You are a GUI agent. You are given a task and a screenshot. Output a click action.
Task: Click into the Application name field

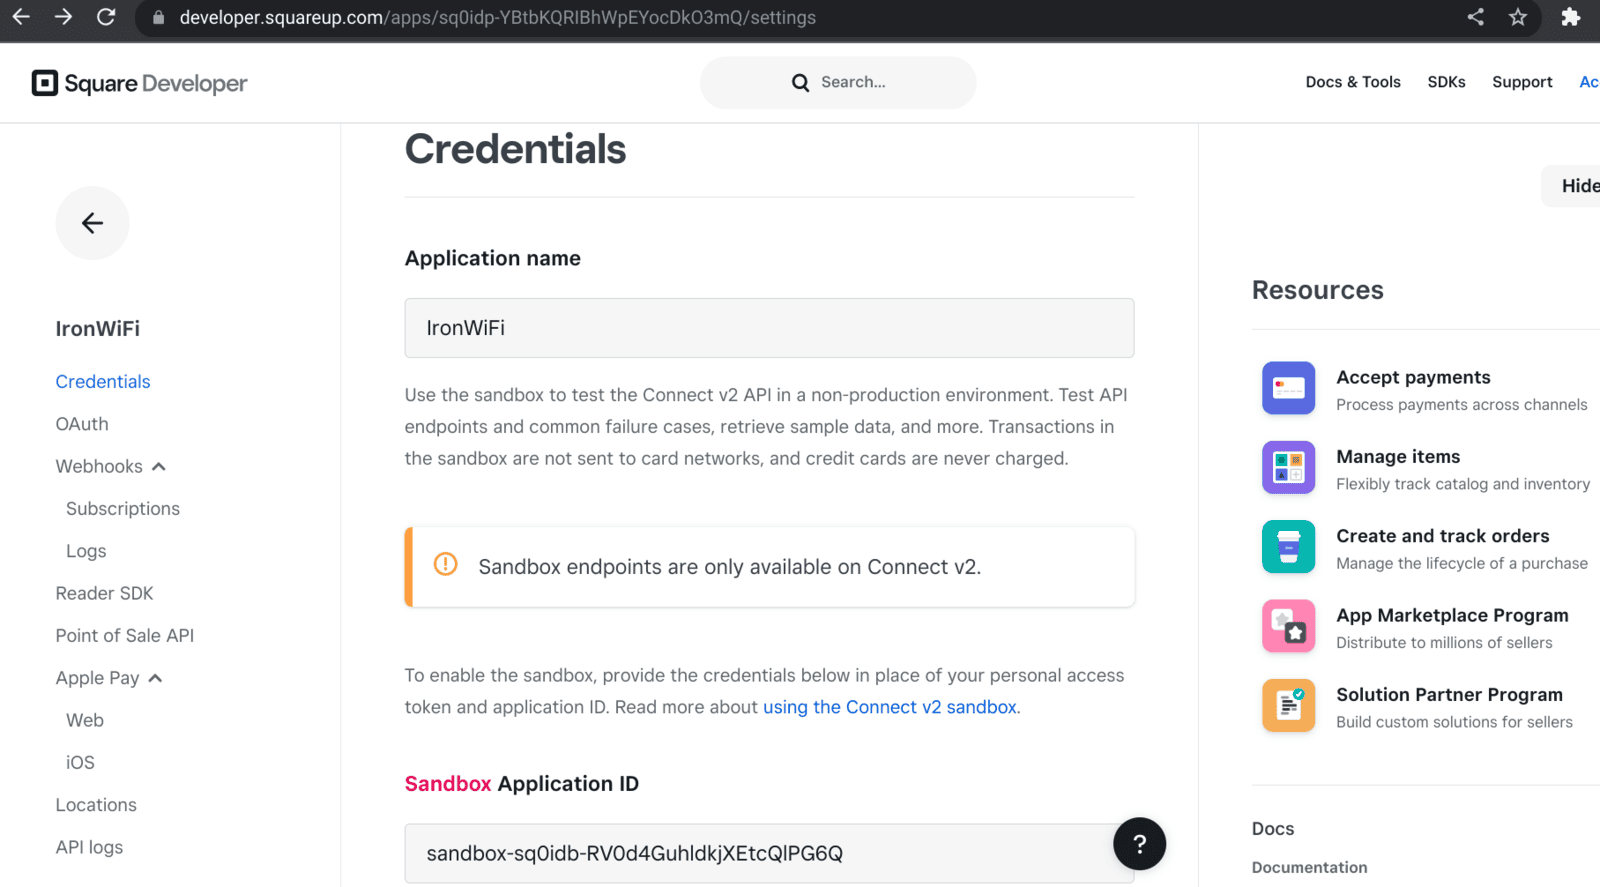pyautogui.click(x=769, y=328)
